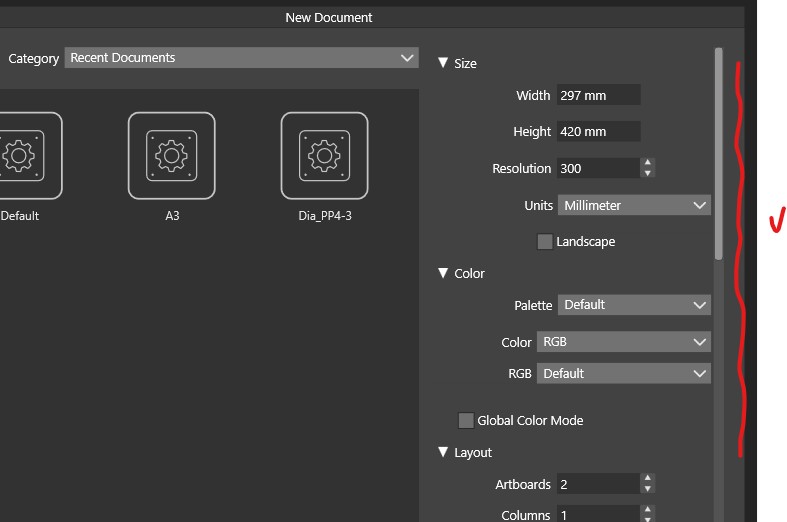Screen dimensions: 787x522
Task: Increase Artboards count with up arrow
Action: click(x=648, y=479)
